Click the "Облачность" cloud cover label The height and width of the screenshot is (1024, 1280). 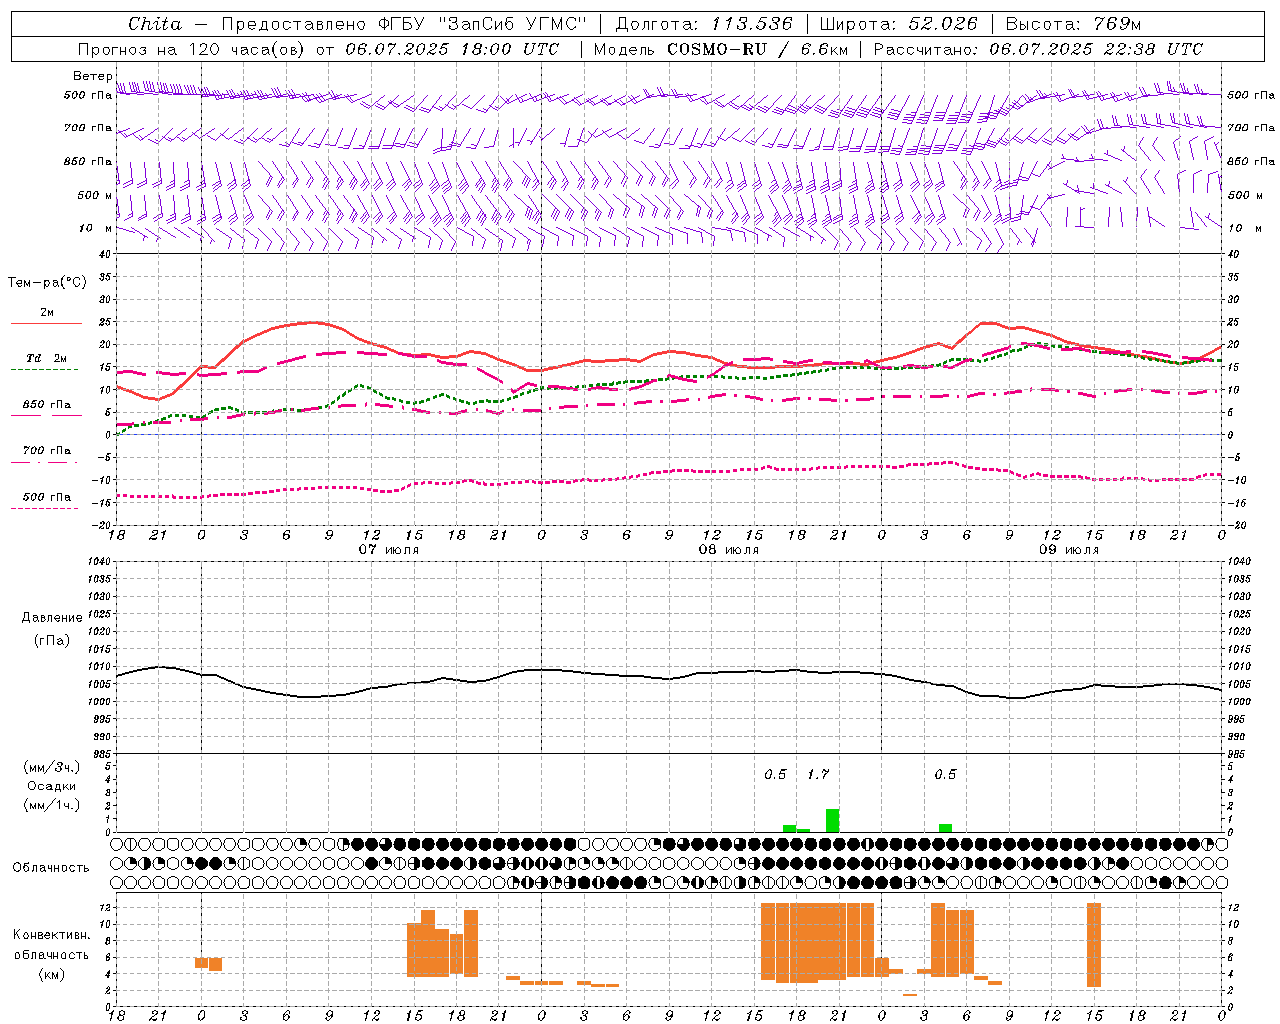pyautogui.click(x=51, y=867)
